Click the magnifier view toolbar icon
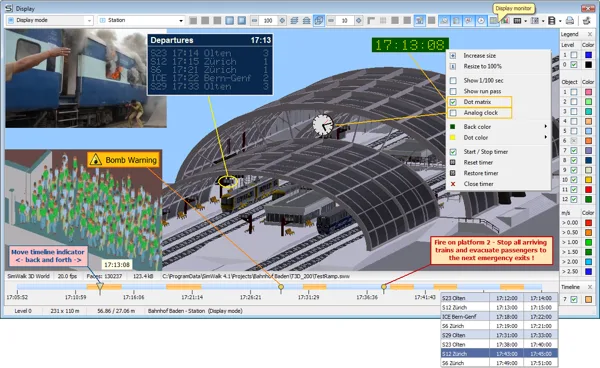The width and height of the screenshot is (600, 368). coord(444,21)
